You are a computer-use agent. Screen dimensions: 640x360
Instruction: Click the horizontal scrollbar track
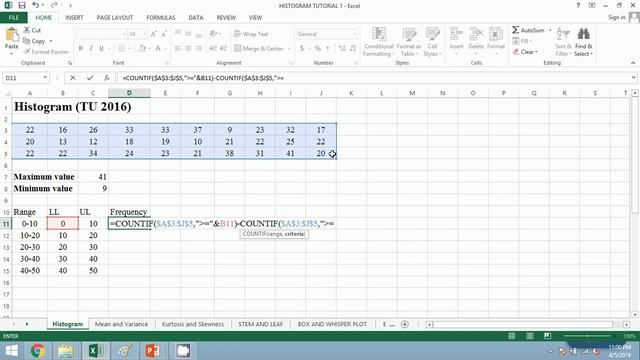(x=523, y=324)
